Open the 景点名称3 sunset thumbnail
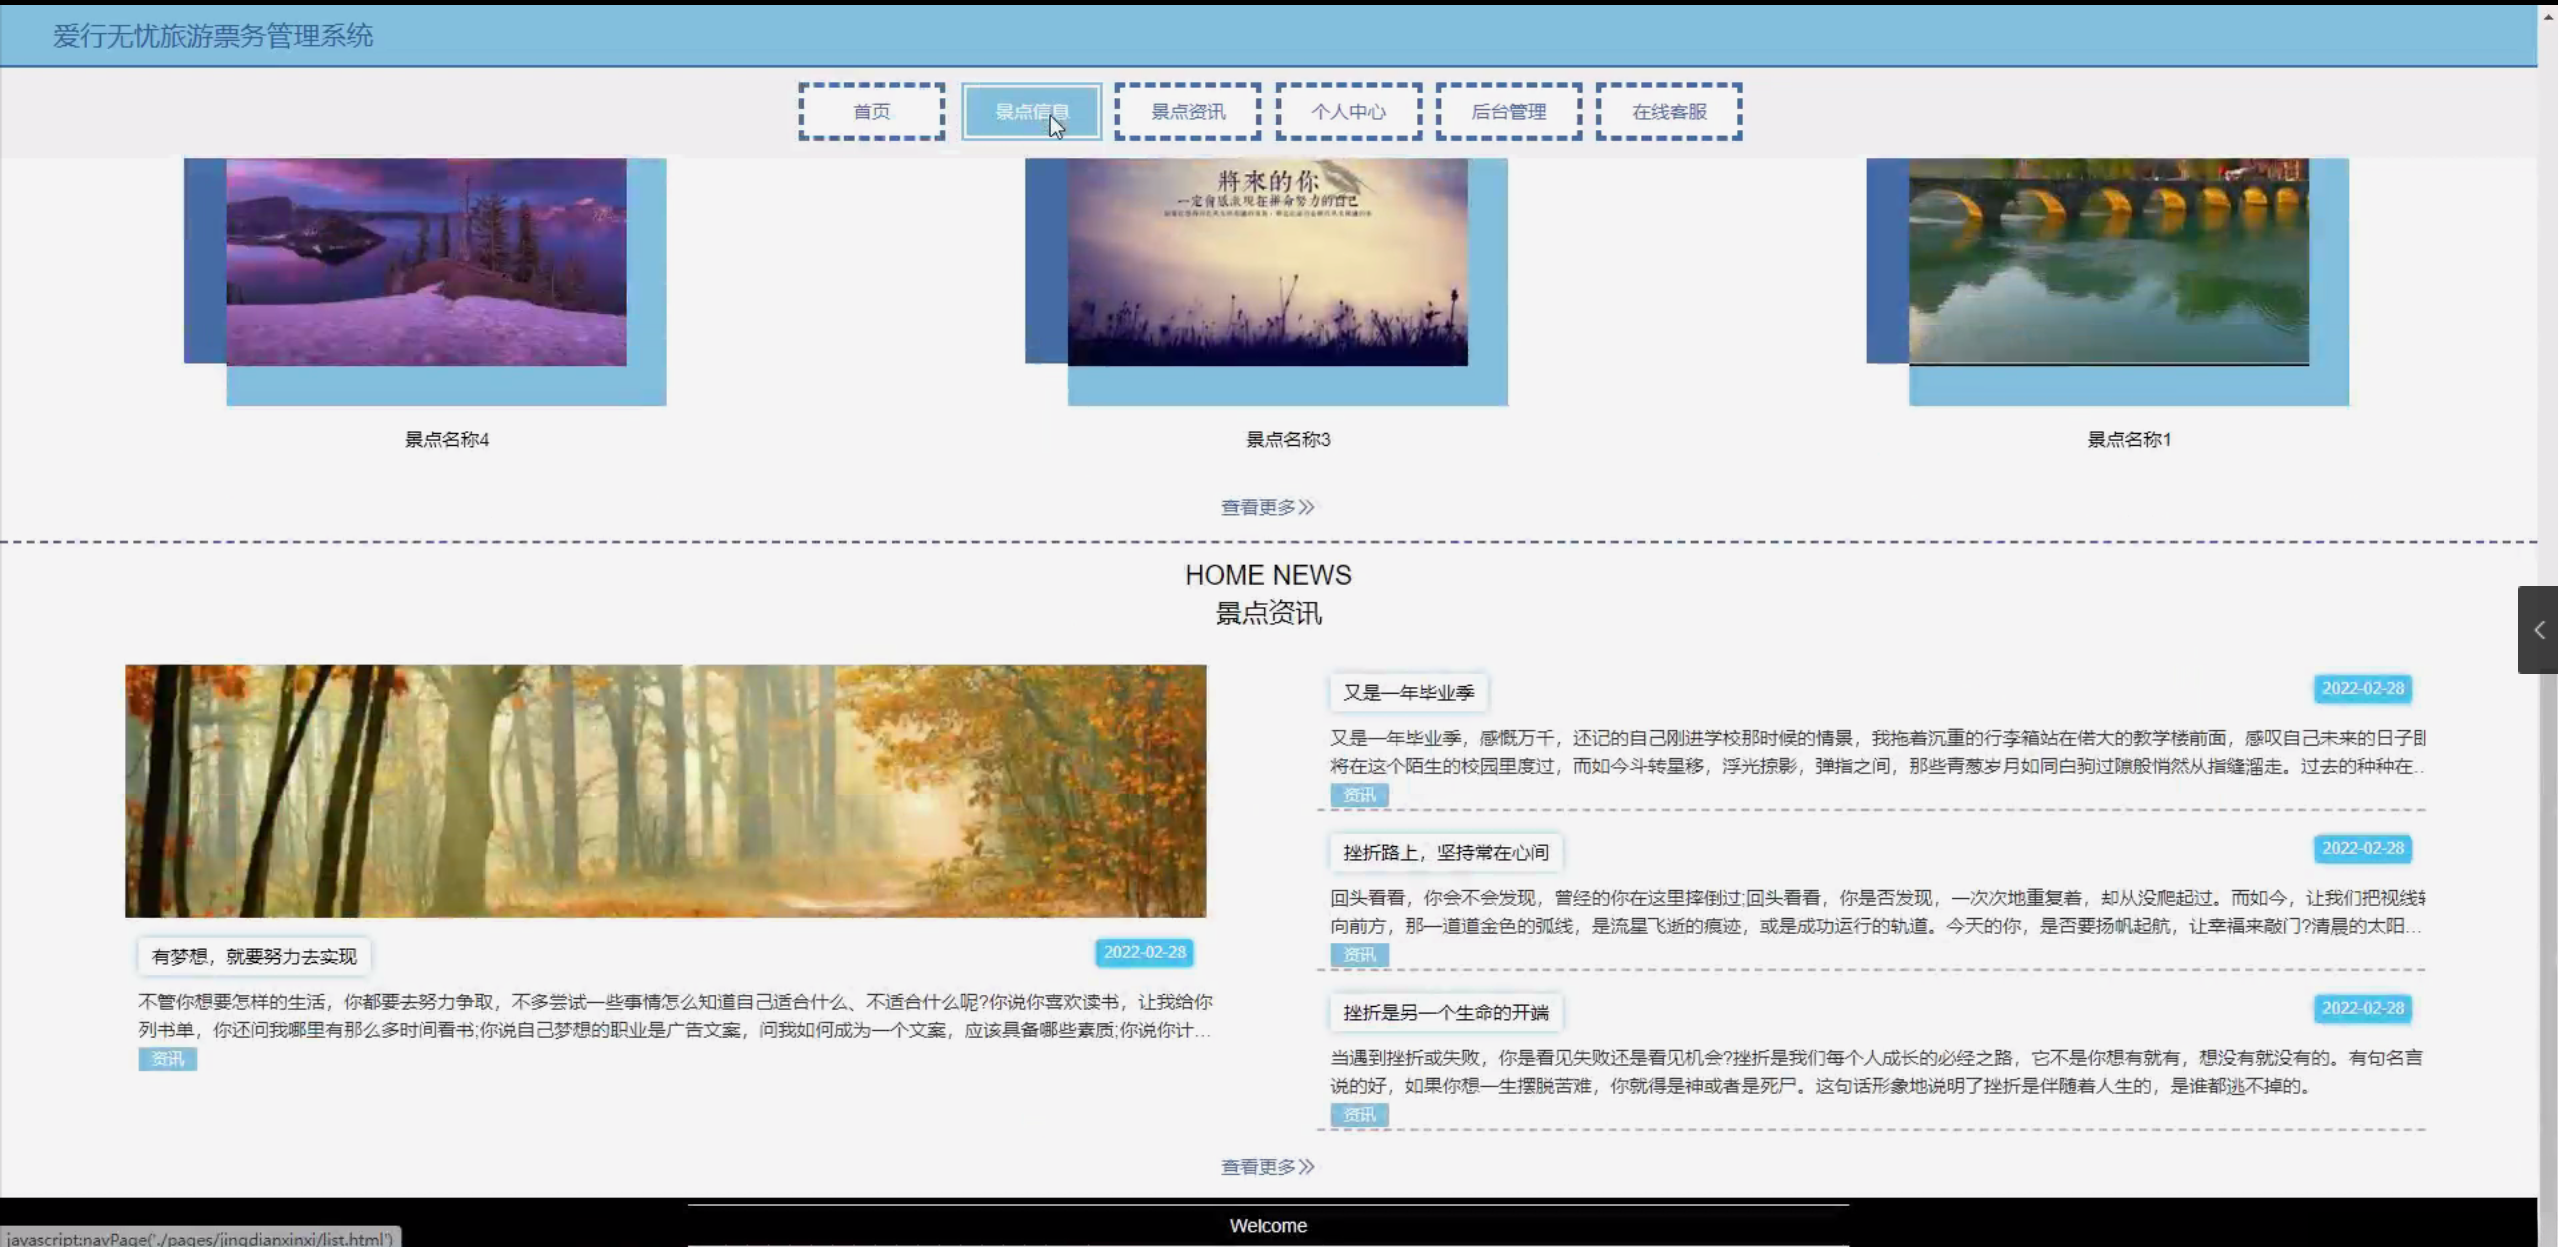Screen dimensions: 2558x1247 1267,262
